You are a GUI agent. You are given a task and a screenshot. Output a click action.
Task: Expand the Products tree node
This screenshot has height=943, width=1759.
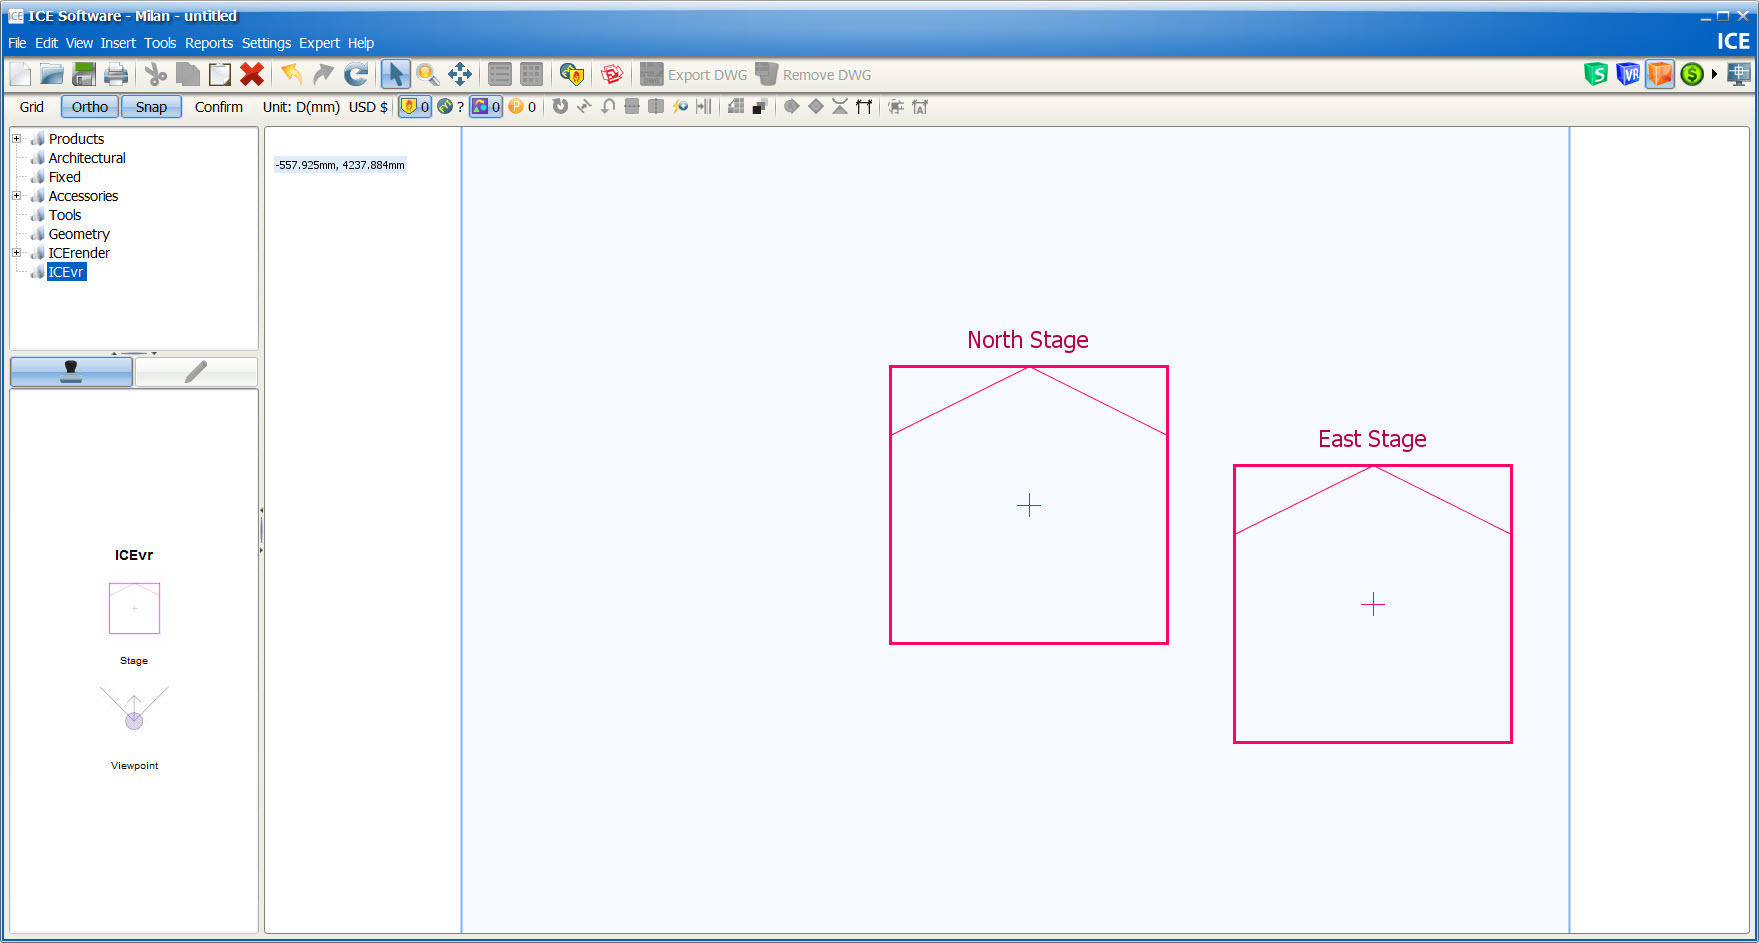17,139
